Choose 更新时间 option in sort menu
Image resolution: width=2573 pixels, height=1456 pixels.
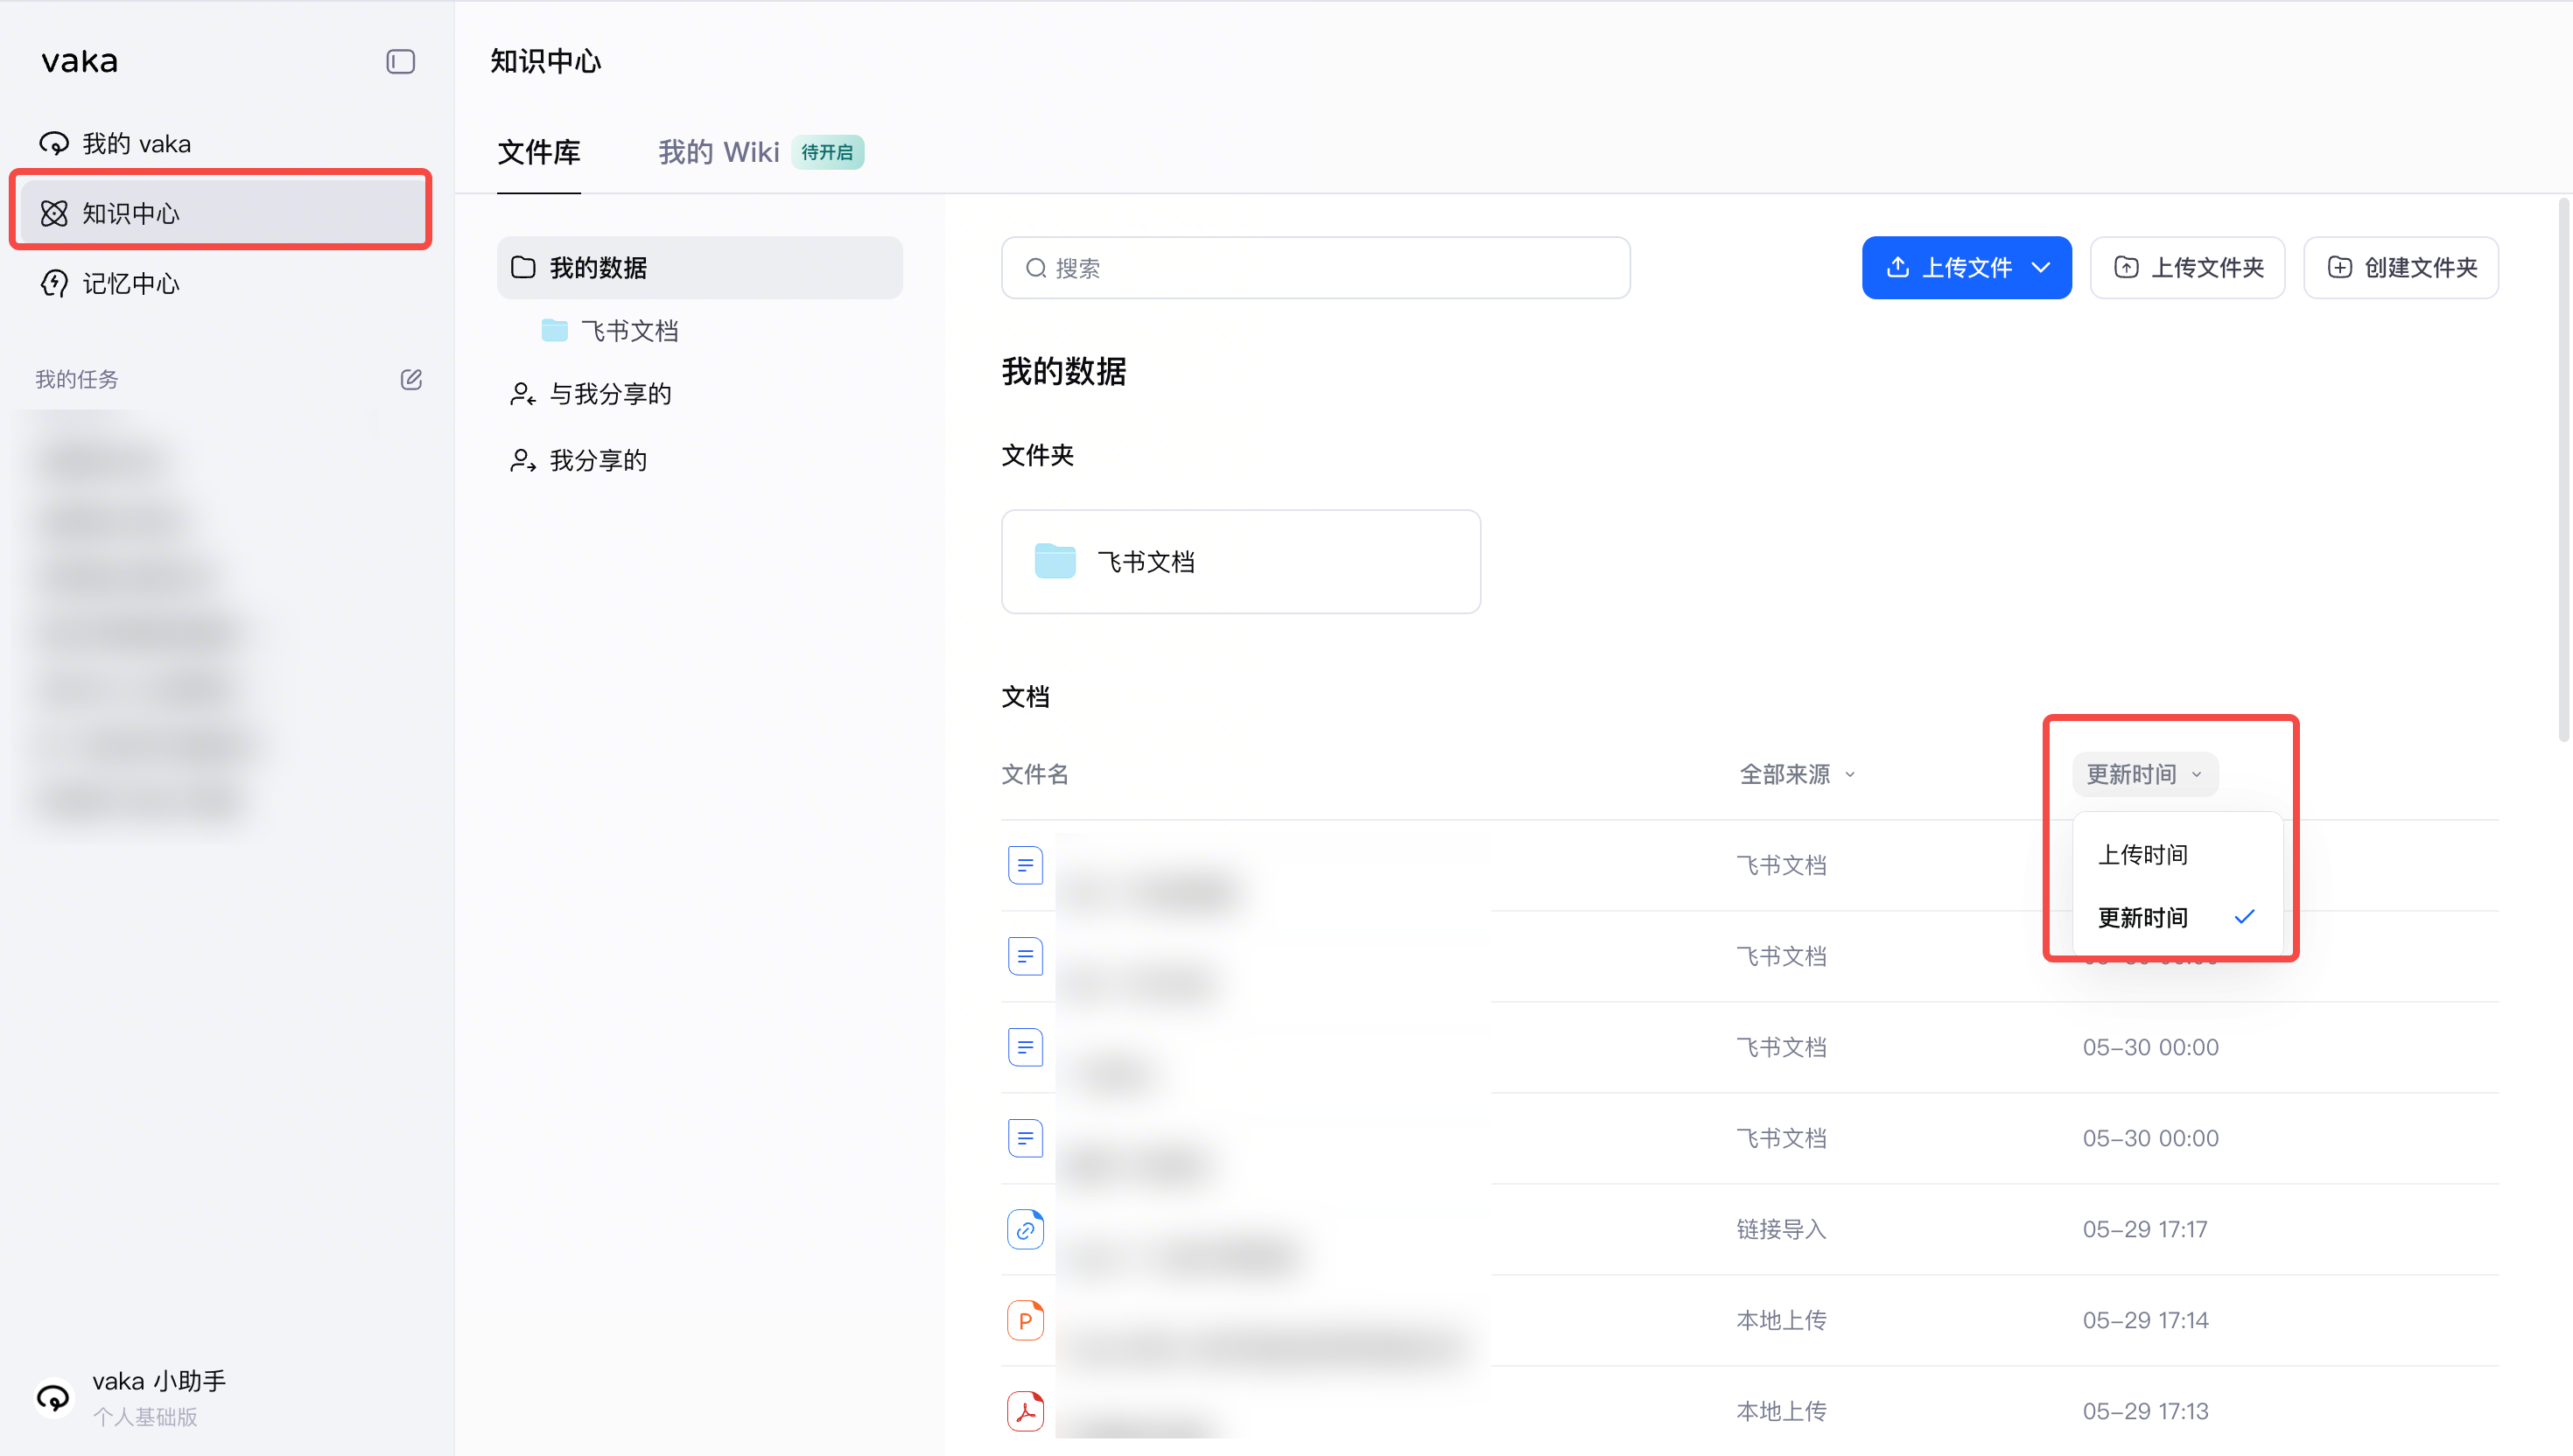click(x=2177, y=917)
